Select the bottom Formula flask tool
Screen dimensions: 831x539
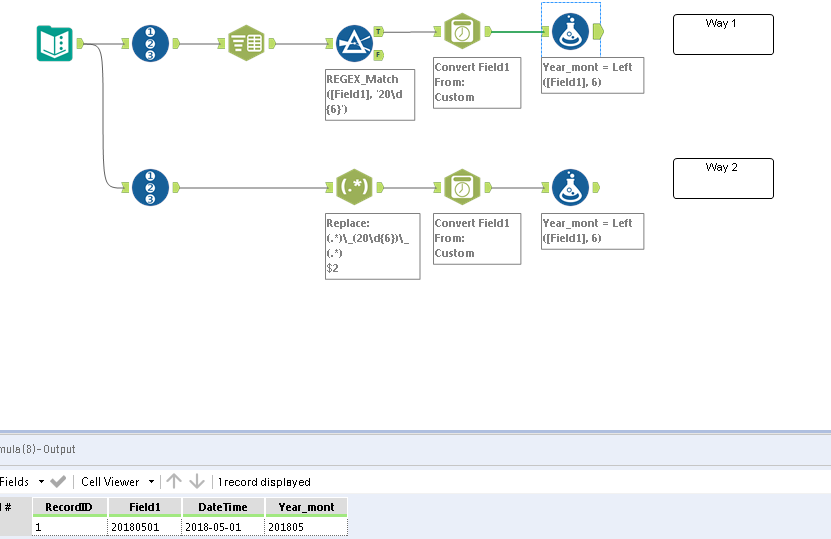pyautogui.click(x=570, y=188)
